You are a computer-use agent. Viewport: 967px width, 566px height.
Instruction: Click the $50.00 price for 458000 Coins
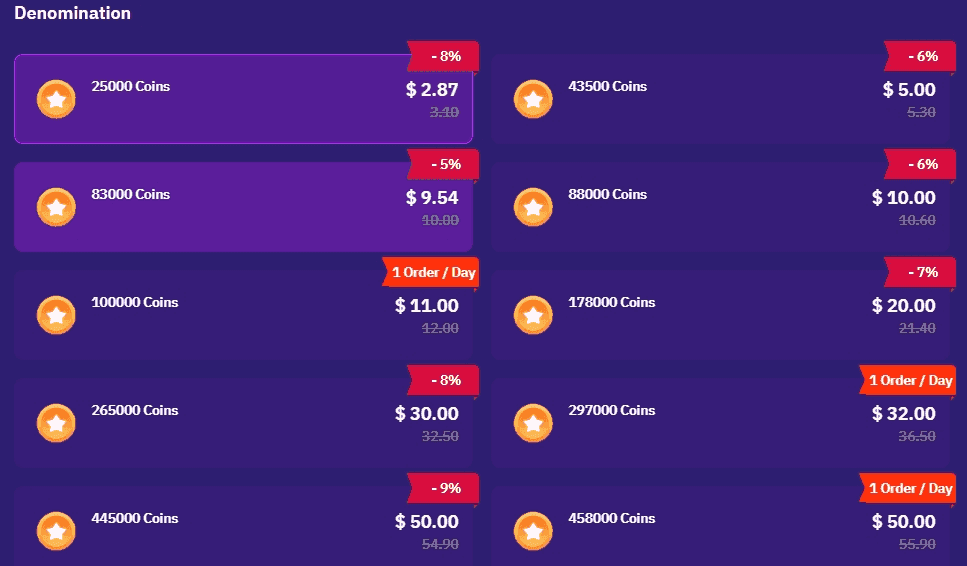[x=904, y=522]
